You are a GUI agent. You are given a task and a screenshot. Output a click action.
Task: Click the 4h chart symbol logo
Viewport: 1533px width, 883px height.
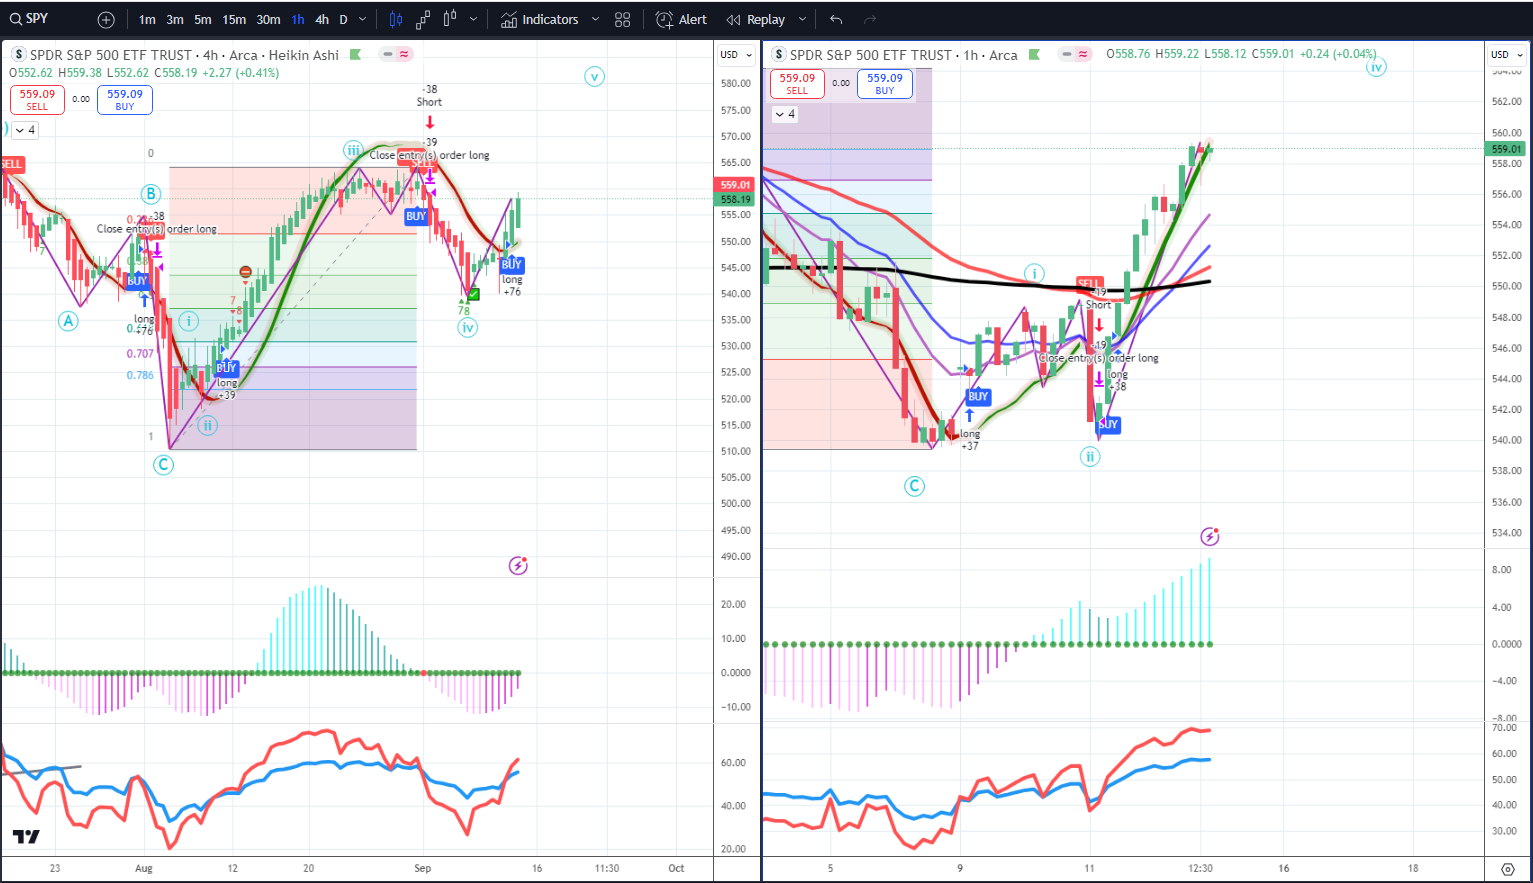19,55
